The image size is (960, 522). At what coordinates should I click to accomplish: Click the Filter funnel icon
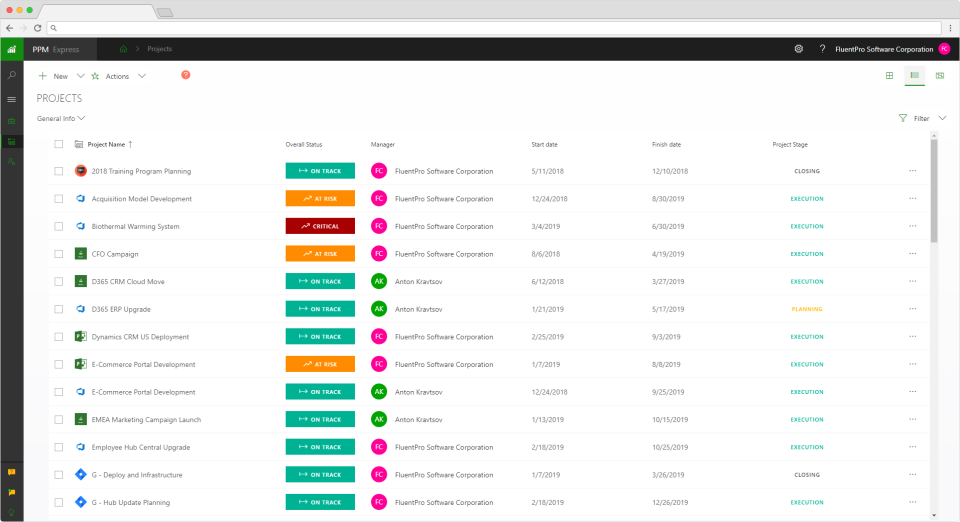902,118
